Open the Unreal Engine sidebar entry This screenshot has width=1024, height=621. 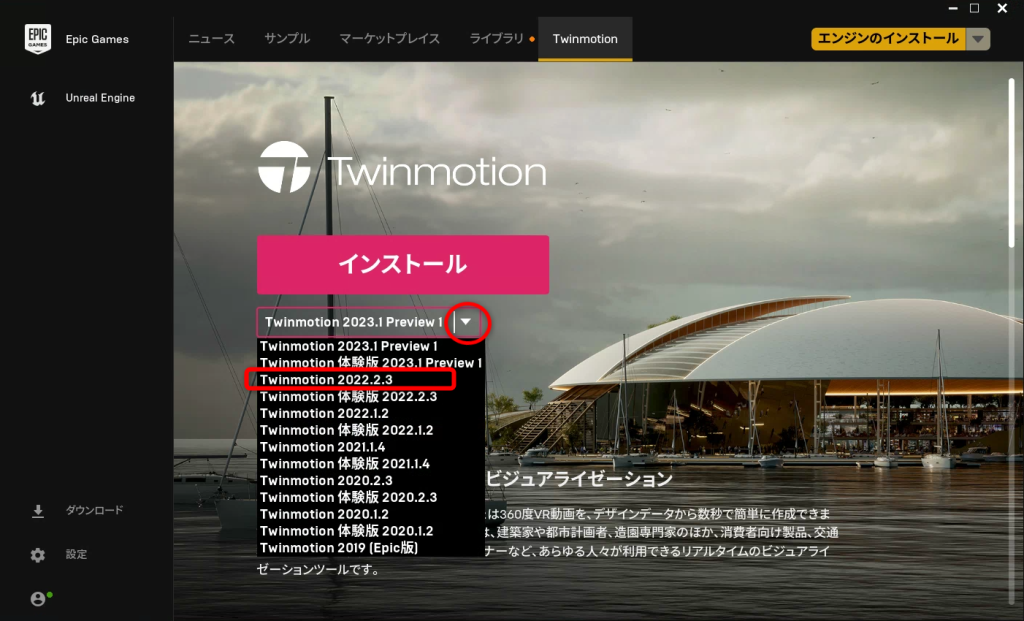[100, 98]
